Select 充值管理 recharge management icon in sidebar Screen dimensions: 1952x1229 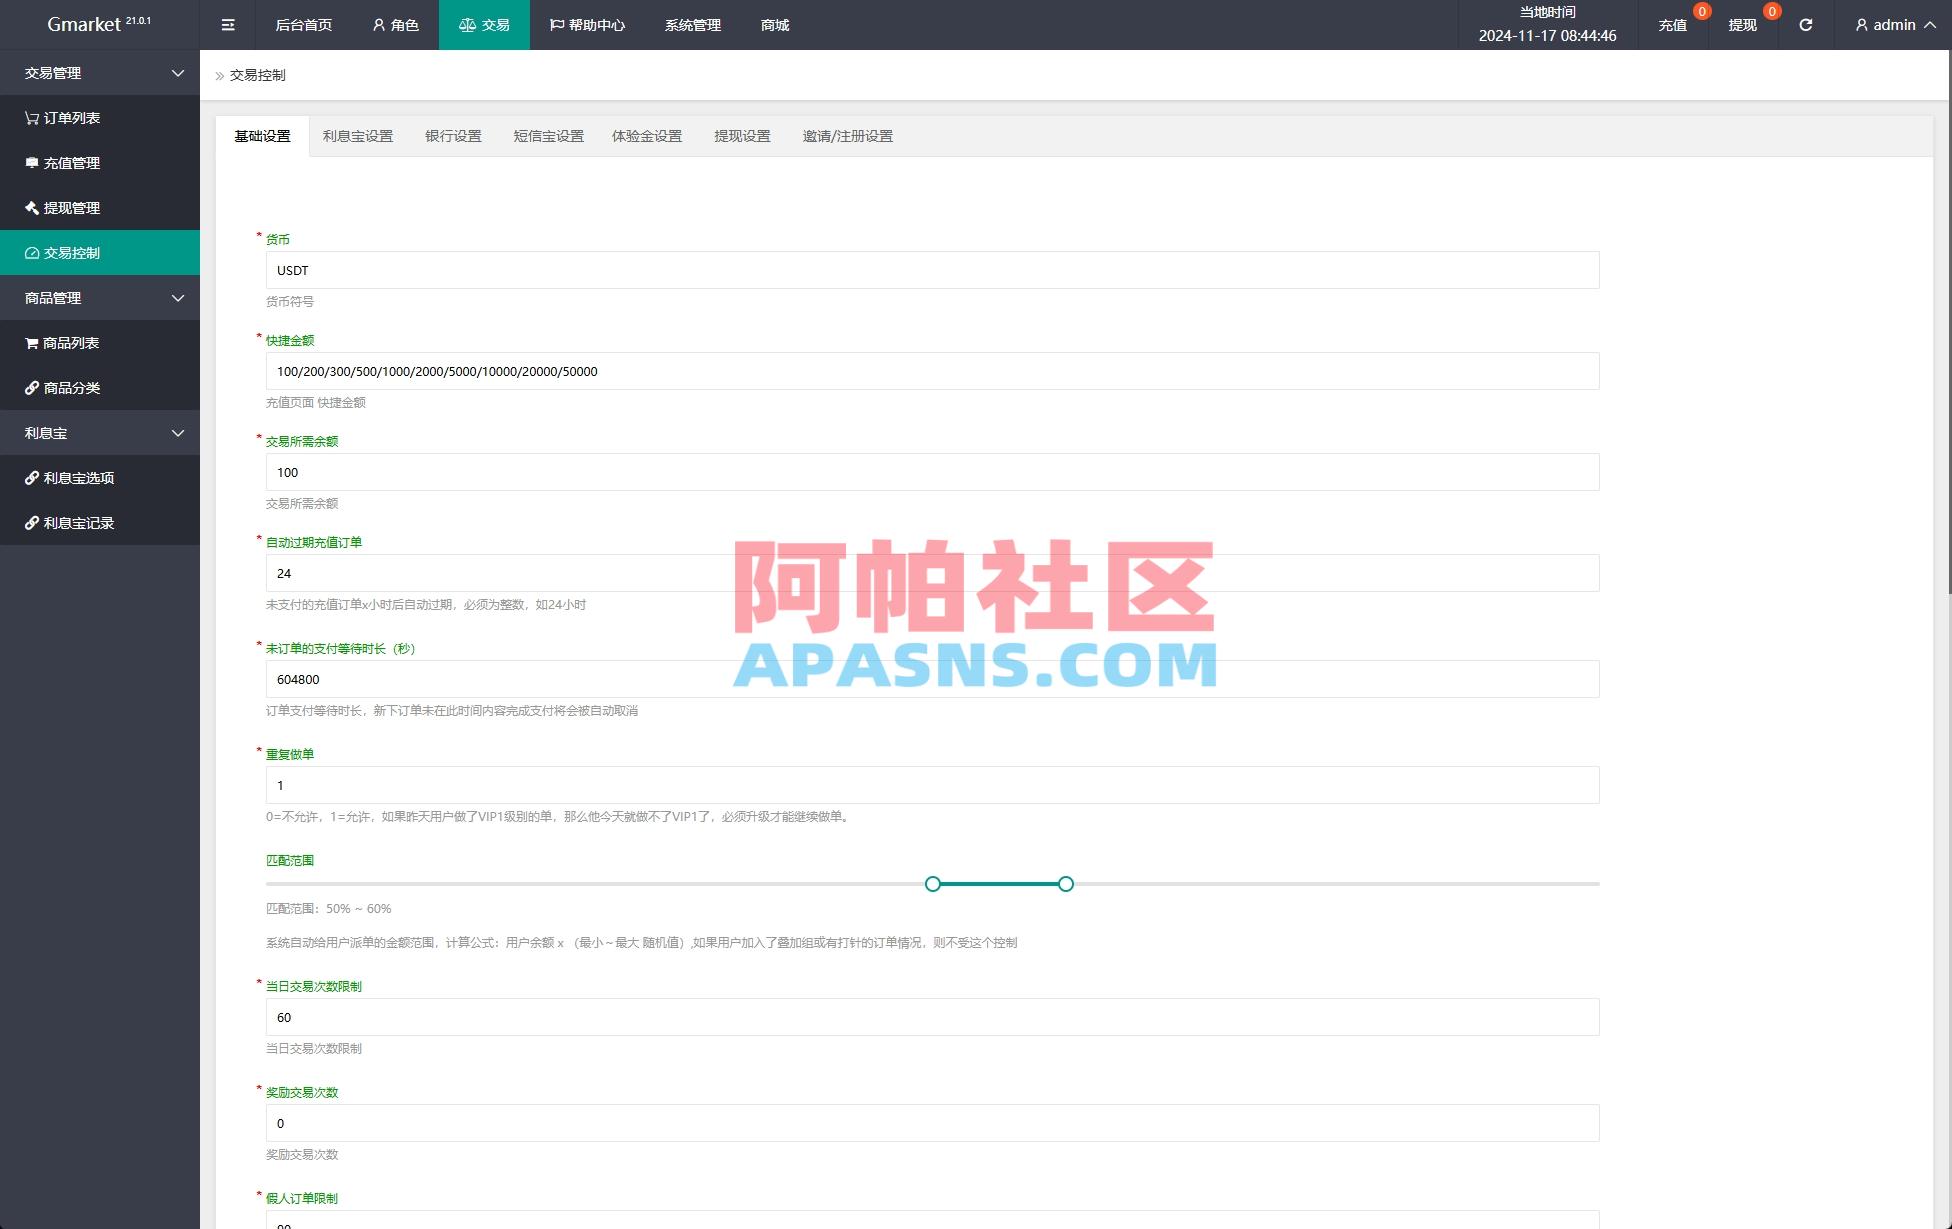[x=31, y=163]
